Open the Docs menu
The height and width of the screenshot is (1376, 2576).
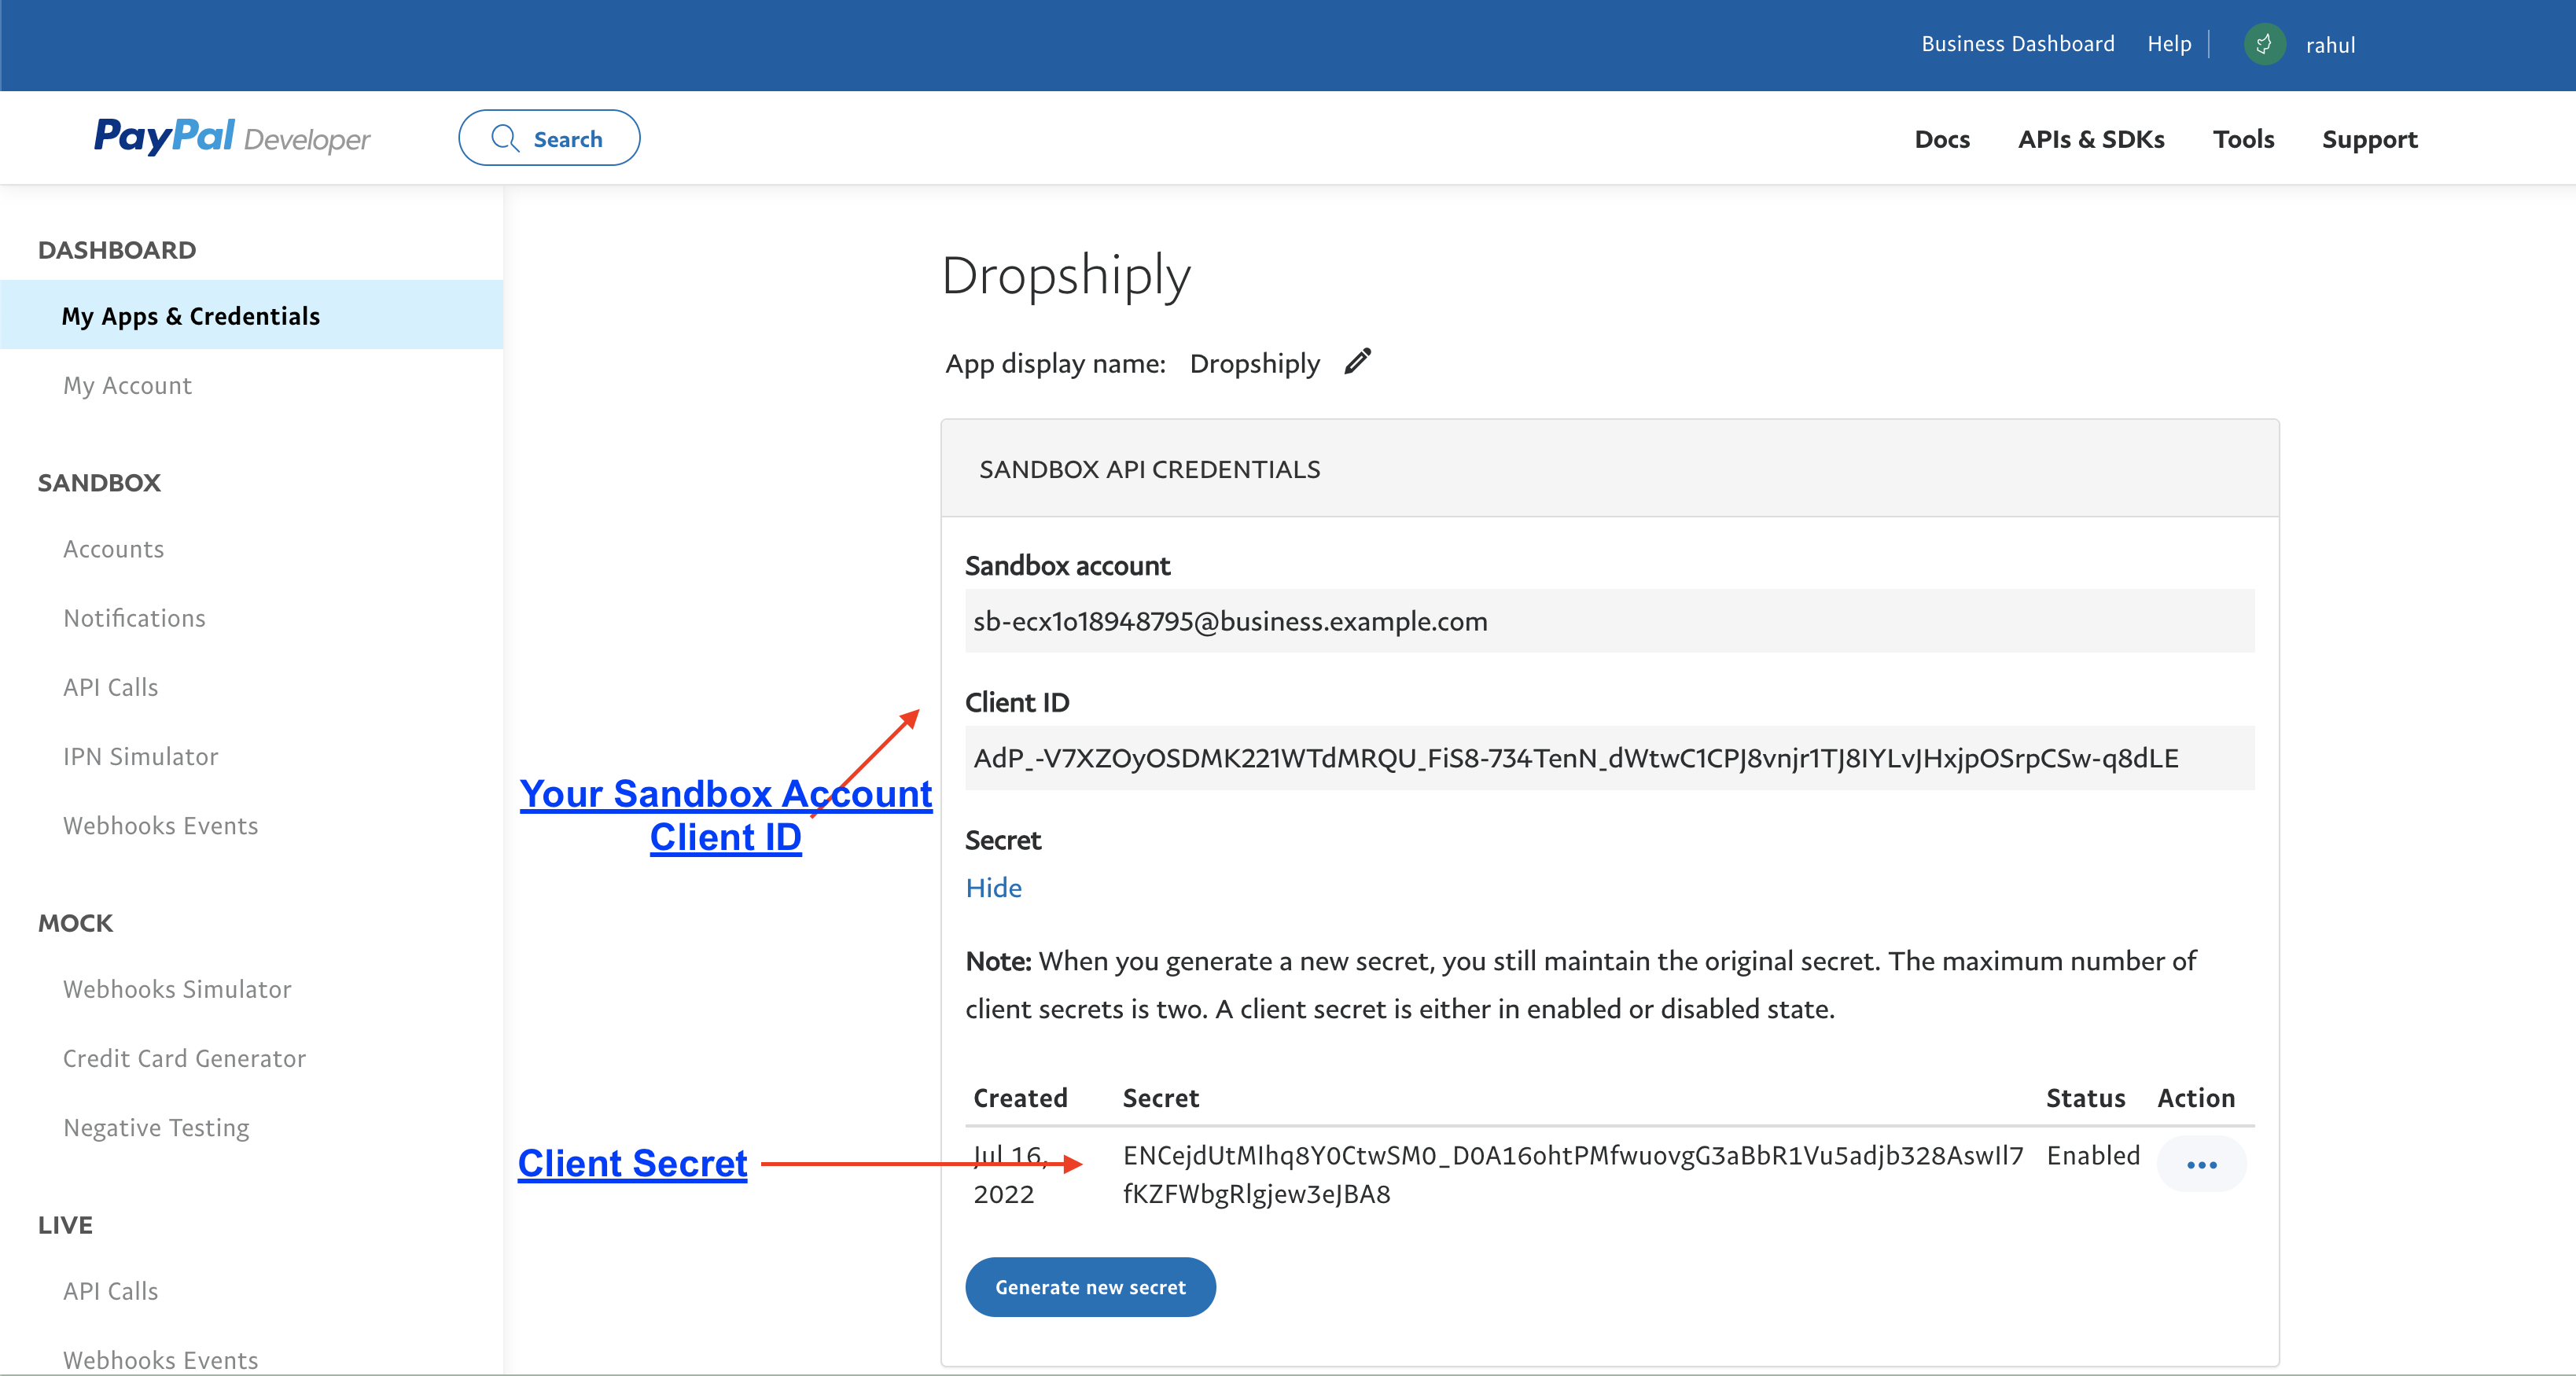click(x=1942, y=139)
